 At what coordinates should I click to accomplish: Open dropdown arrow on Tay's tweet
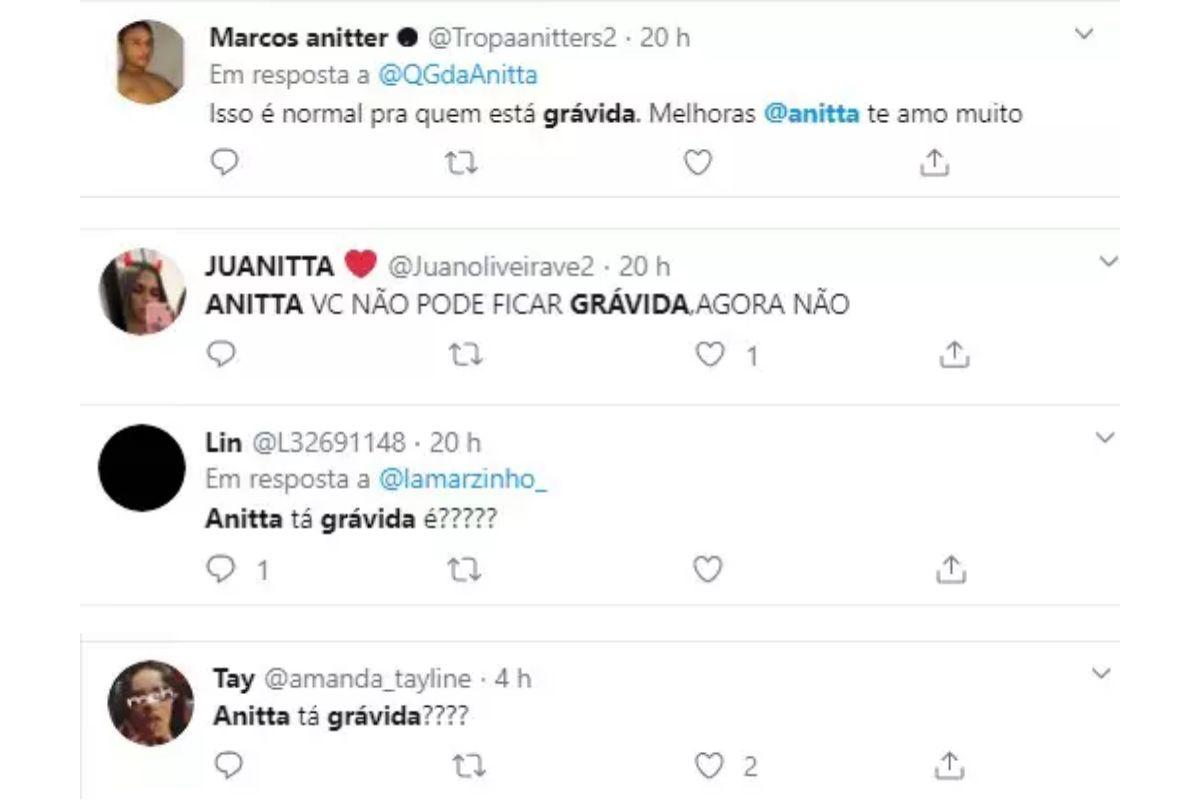click(1101, 674)
